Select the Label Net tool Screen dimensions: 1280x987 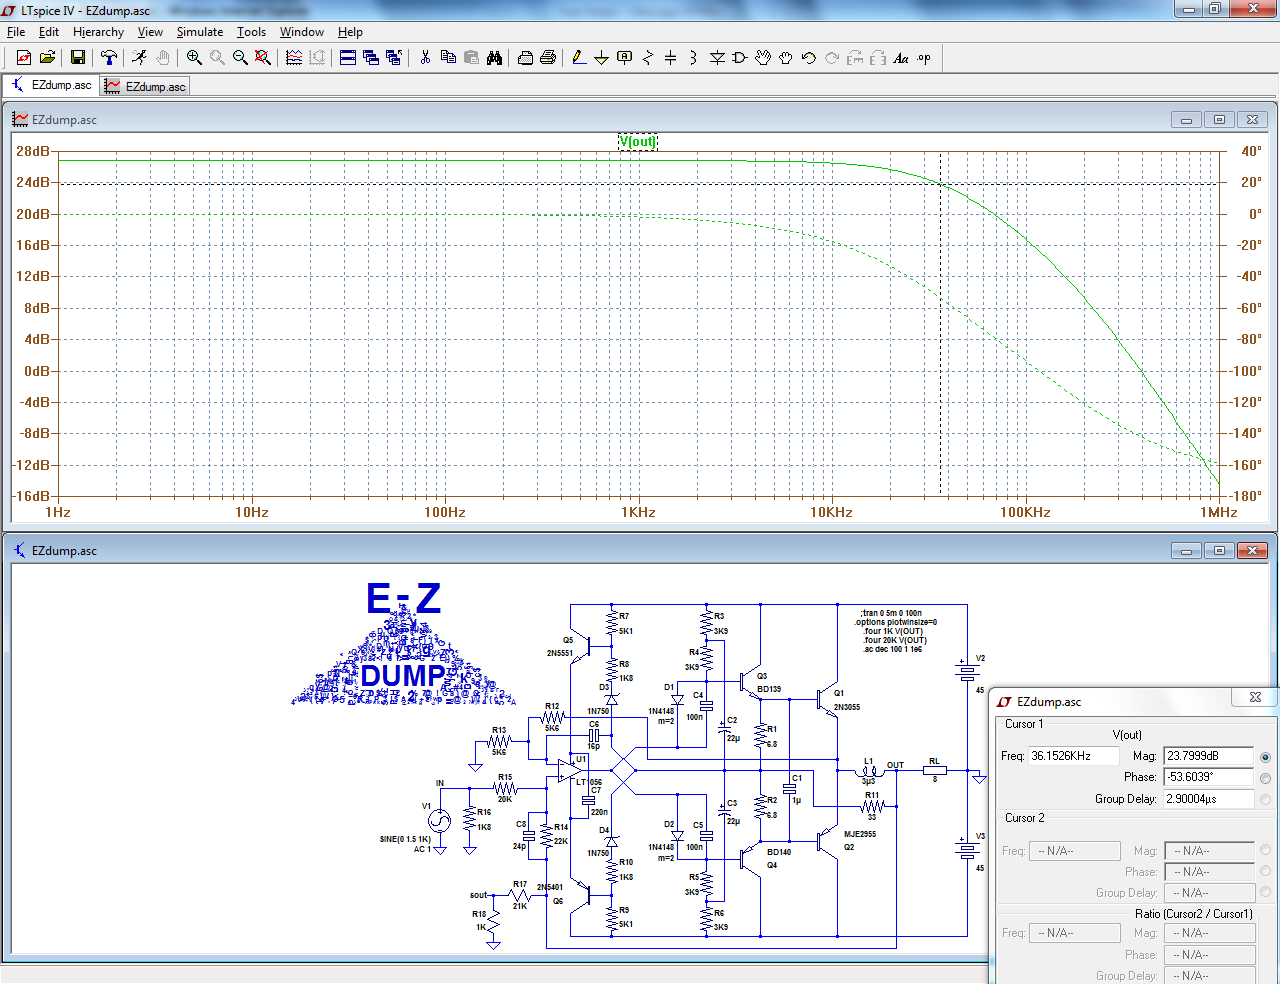coord(624,58)
